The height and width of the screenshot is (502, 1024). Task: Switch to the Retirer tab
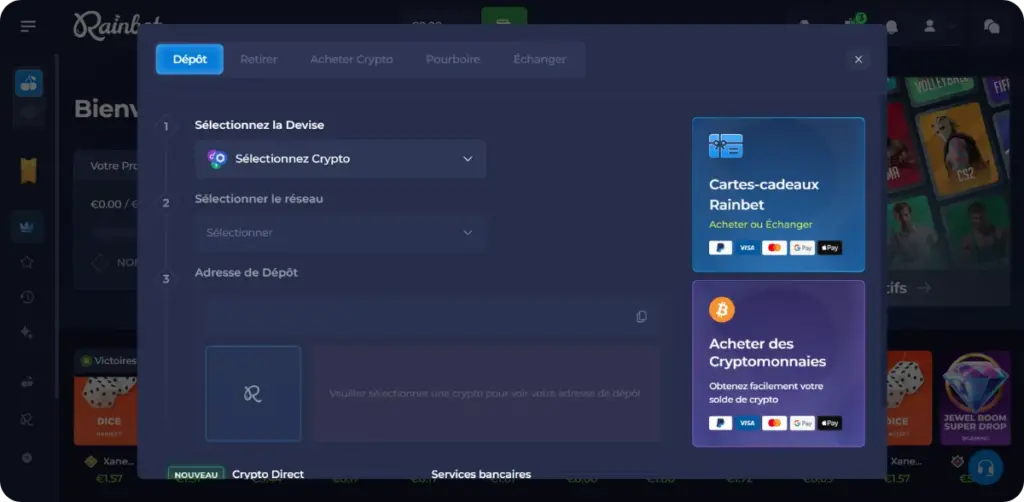click(x=259, y=59)
